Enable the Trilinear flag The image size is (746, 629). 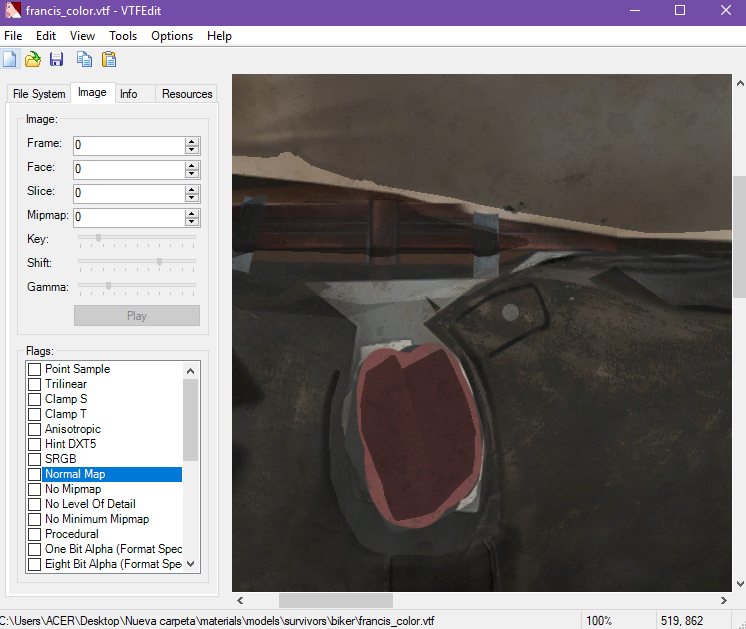pyautogui.click(x=34, y=384)
